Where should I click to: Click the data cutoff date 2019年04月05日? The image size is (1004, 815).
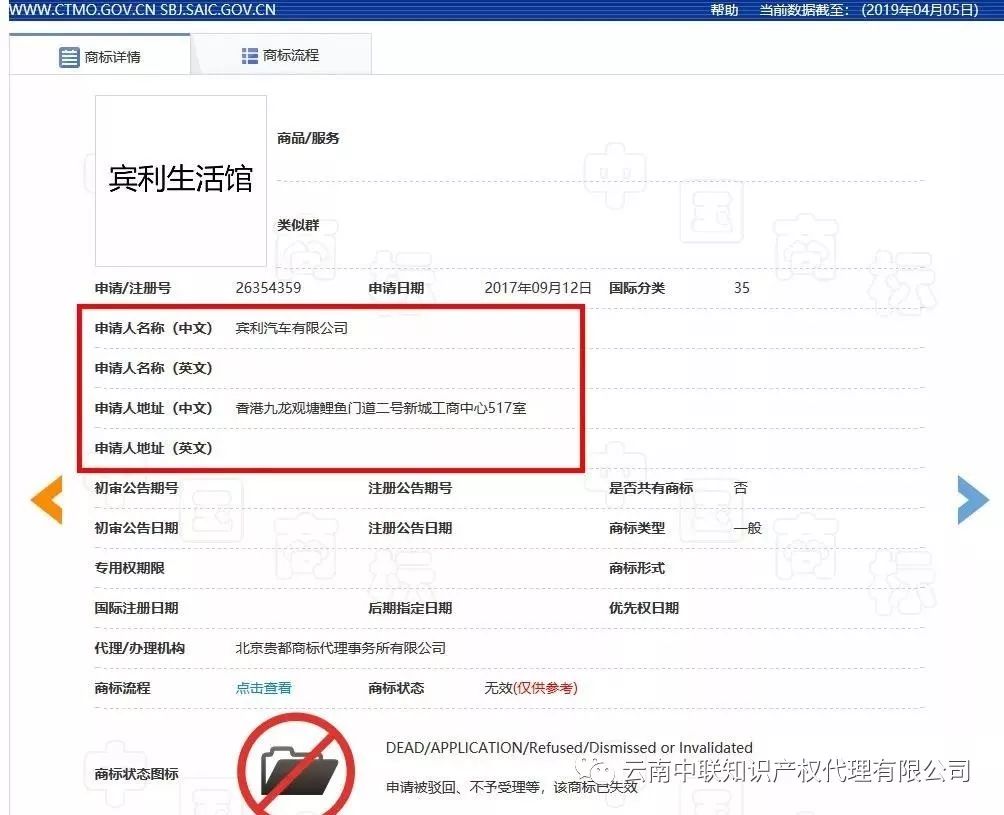pos(919,10)
